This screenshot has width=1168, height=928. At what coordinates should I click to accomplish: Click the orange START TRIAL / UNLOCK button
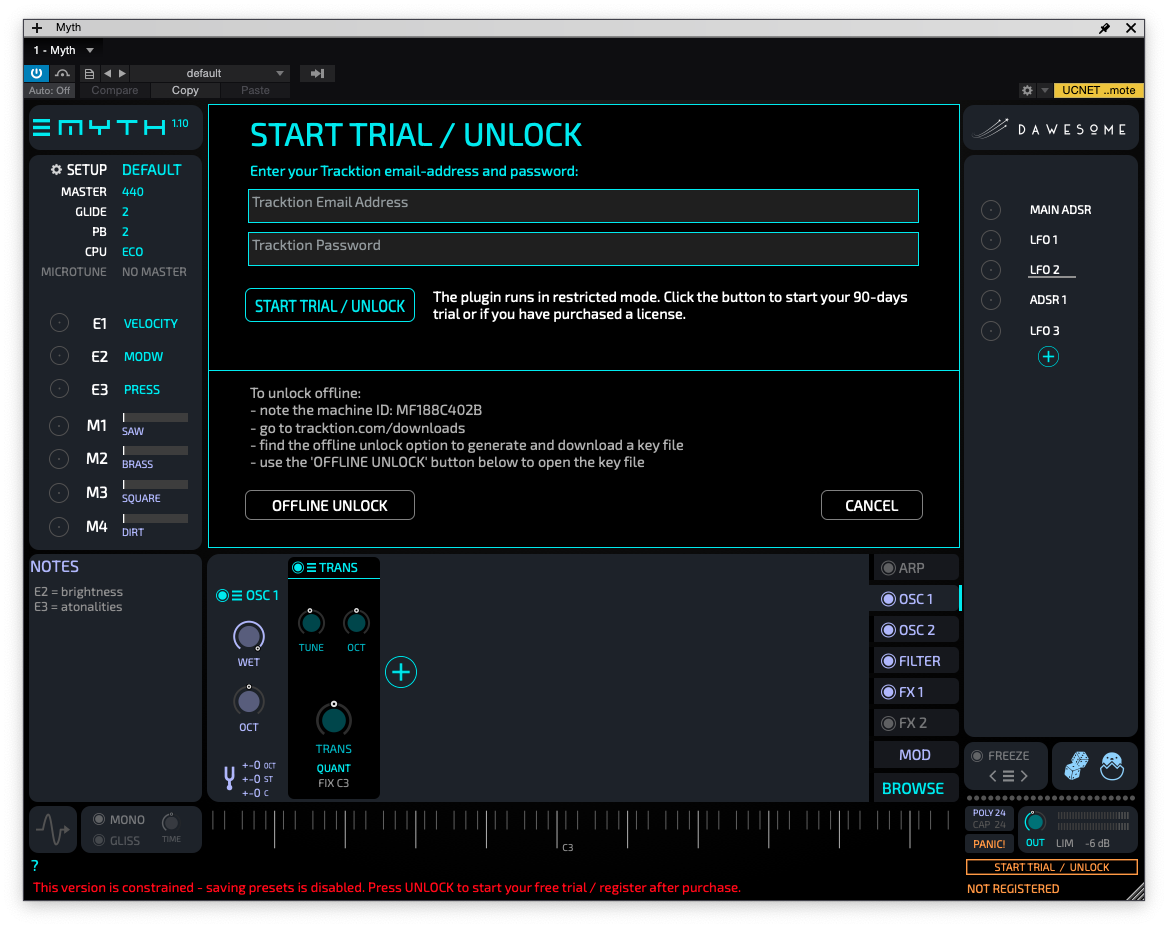coord(1052,867)
